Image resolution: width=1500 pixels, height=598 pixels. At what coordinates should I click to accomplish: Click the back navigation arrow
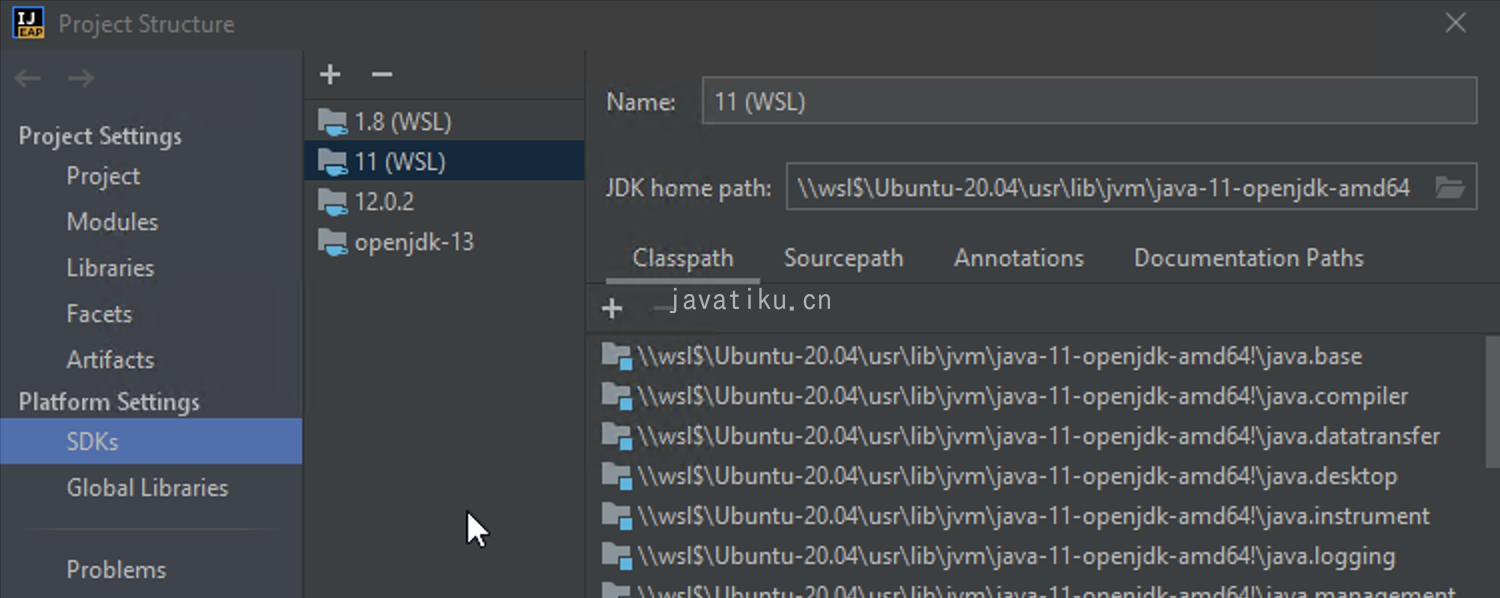[x=28, y=78]
